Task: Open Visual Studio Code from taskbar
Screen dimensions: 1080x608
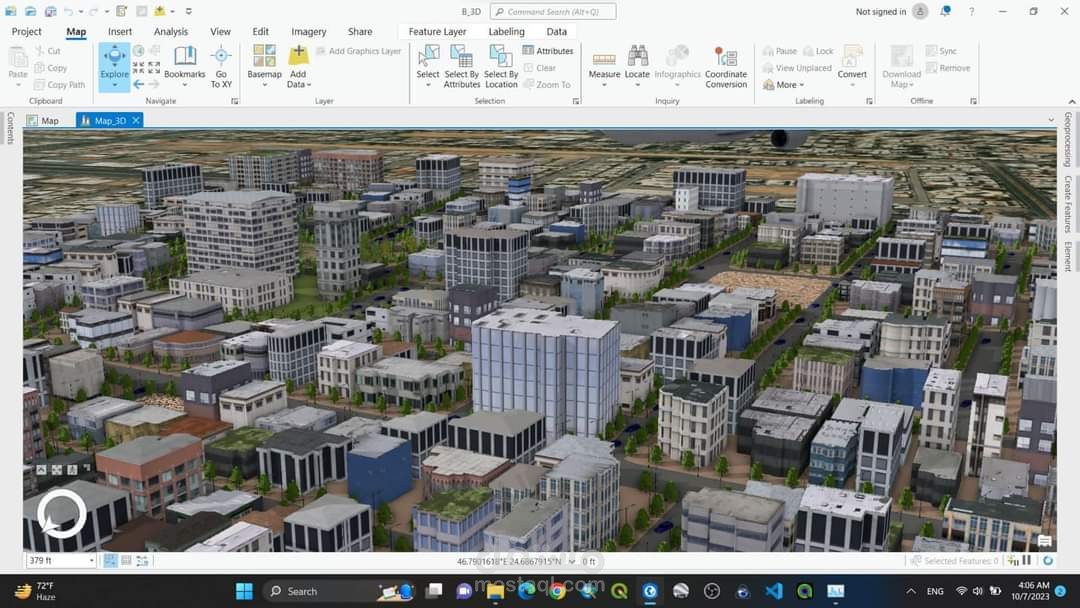Action: [x=773, y=591]
